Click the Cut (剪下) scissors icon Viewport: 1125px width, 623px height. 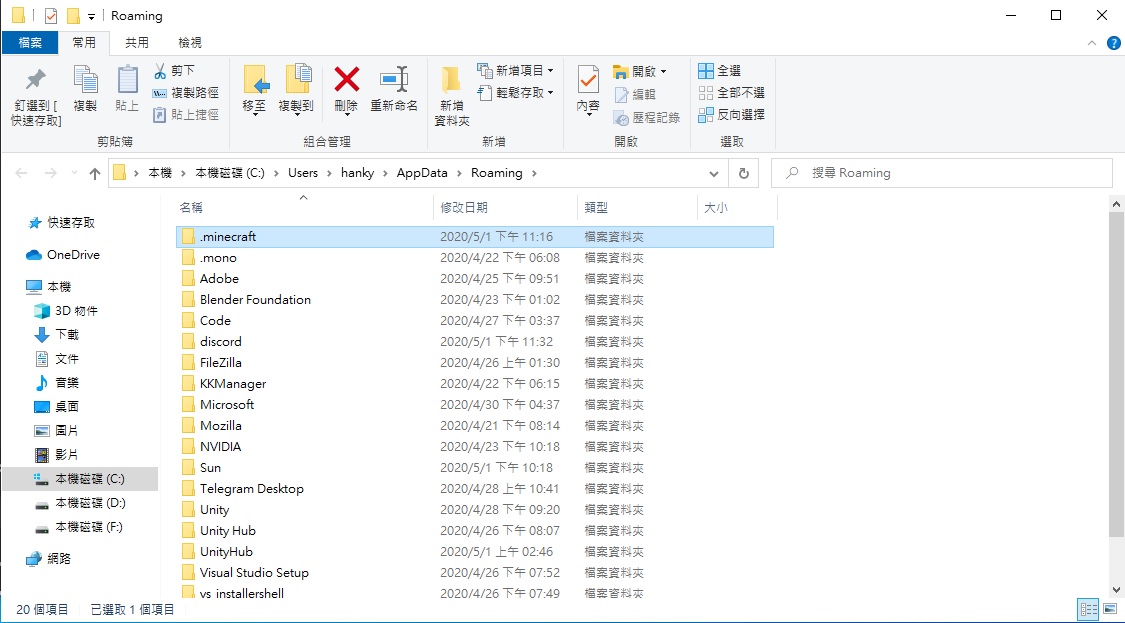click(160, 71)
